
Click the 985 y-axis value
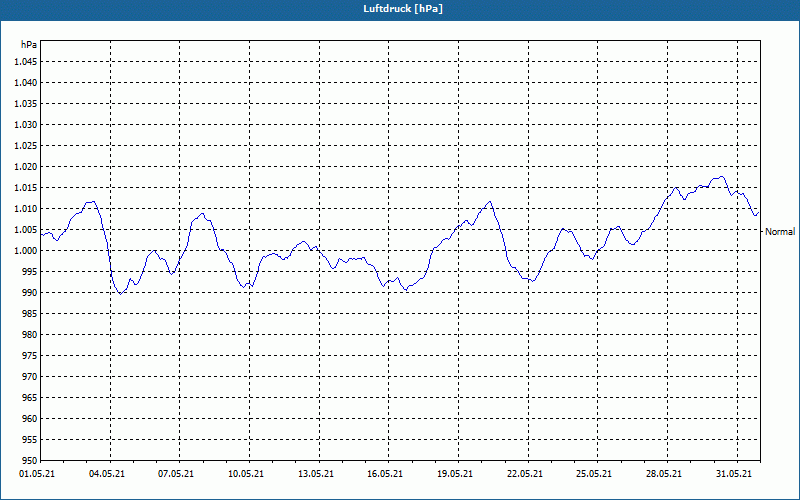click(30, 314)
